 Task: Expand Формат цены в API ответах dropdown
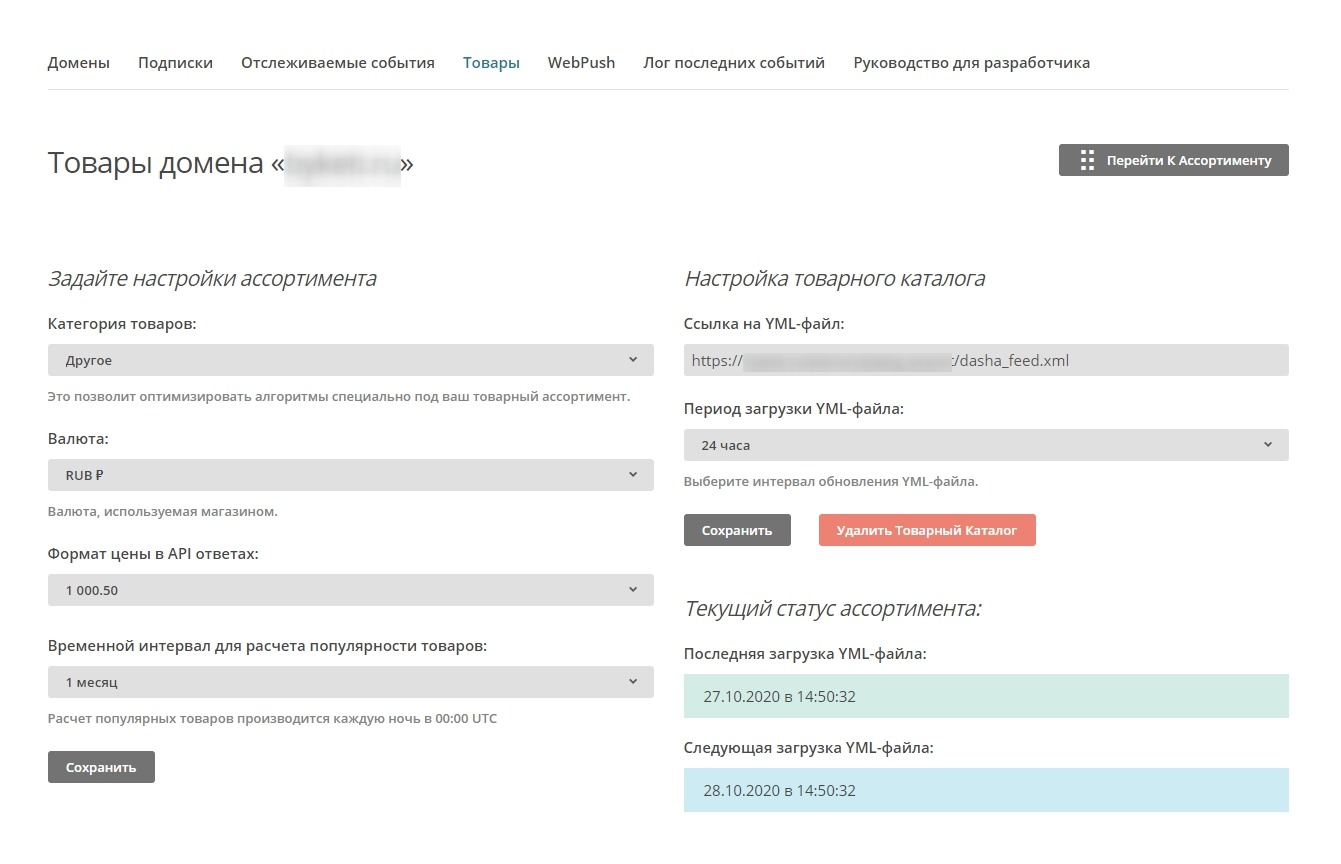350,590
